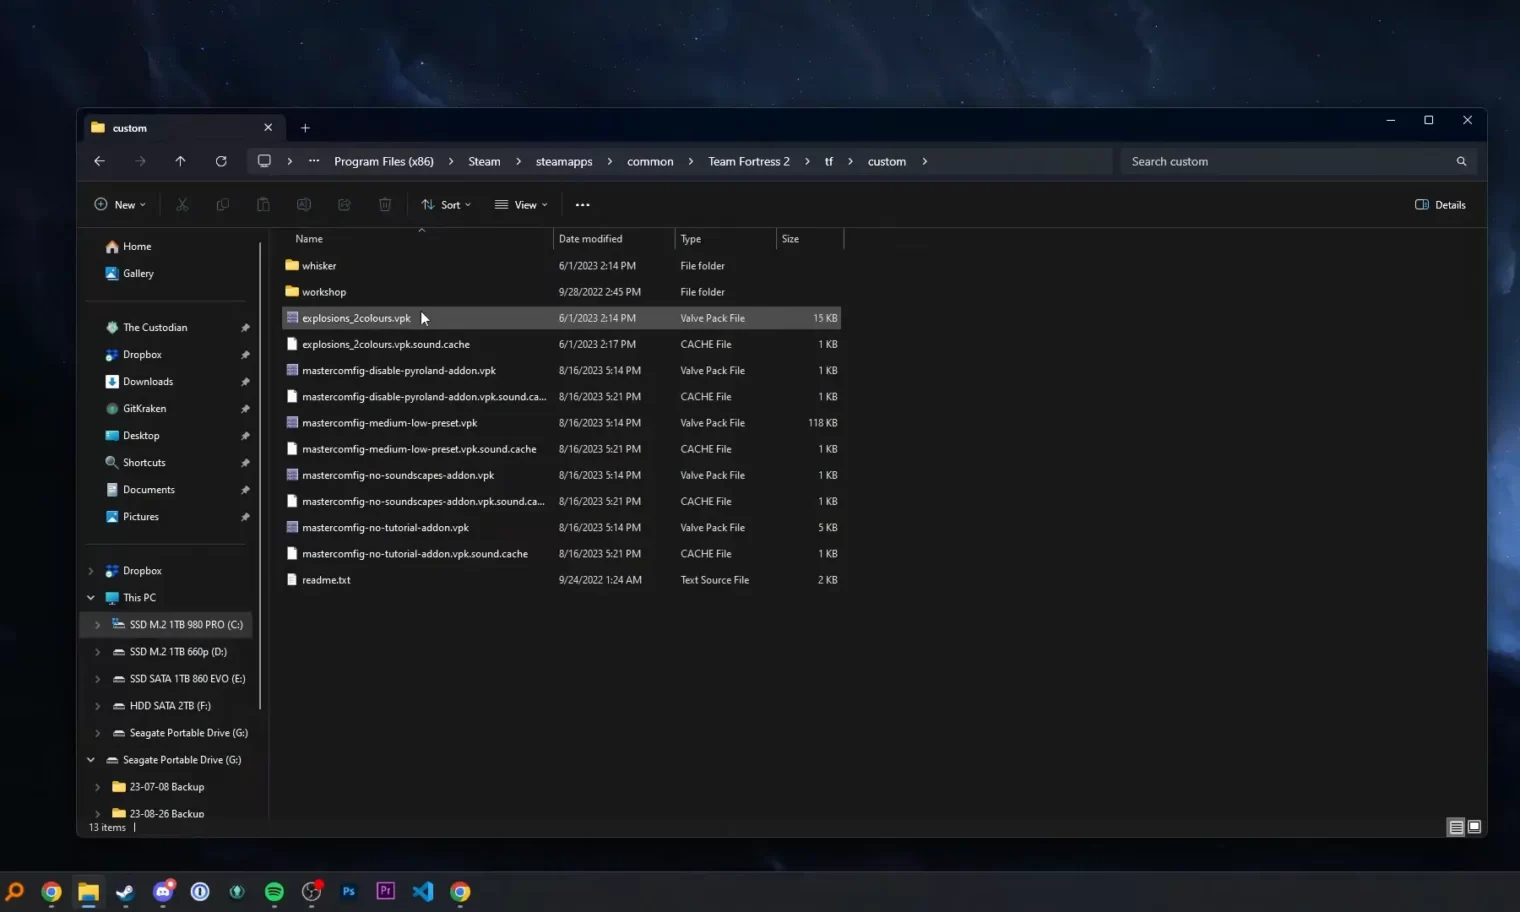Viewport: 1520px width, 912px height.
Task: Switch to large thumbnails view layout
Action: 1474,827
